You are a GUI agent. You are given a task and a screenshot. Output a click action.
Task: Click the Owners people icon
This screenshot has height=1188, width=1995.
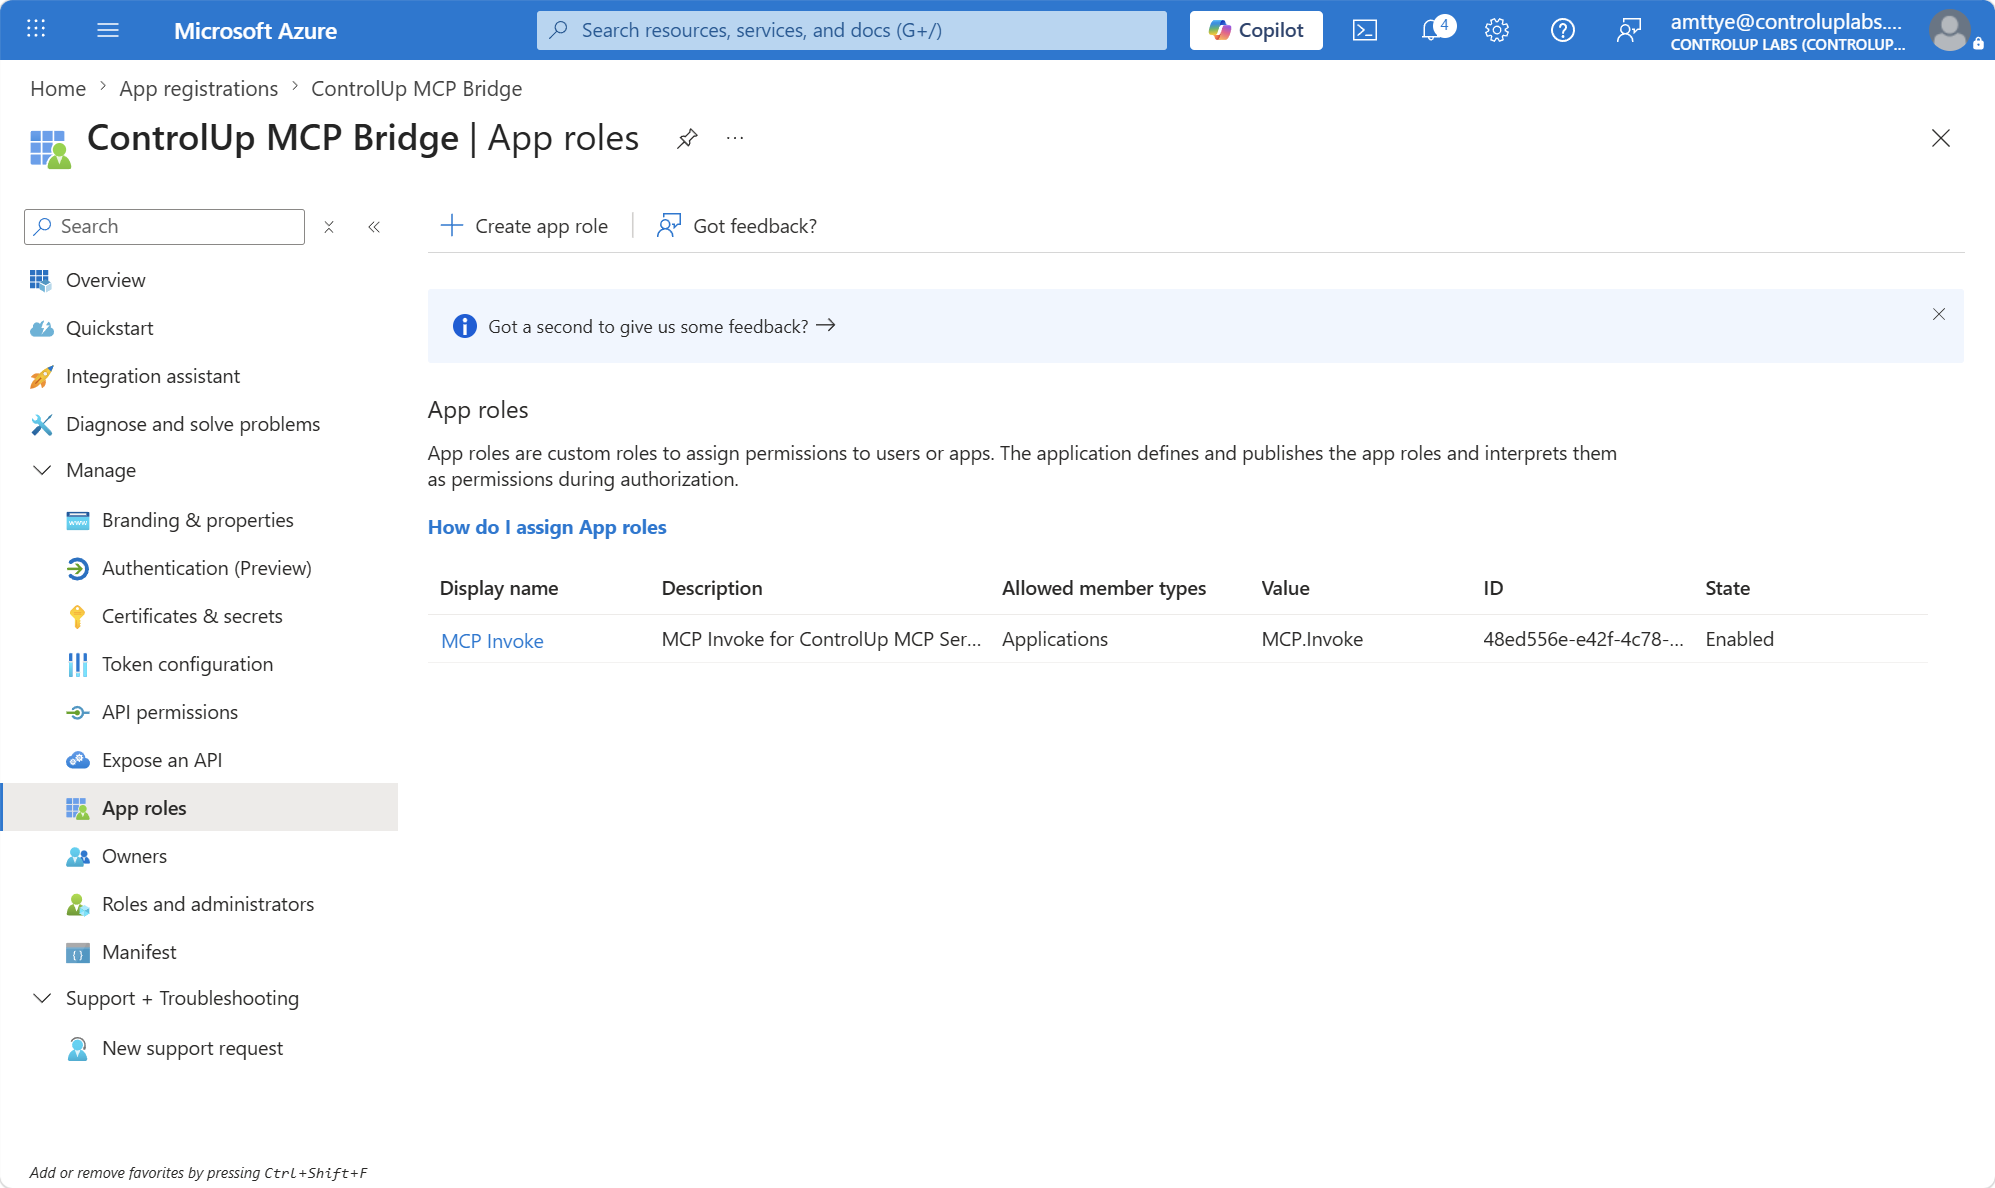pyautogui.click(x=77, y=856)
